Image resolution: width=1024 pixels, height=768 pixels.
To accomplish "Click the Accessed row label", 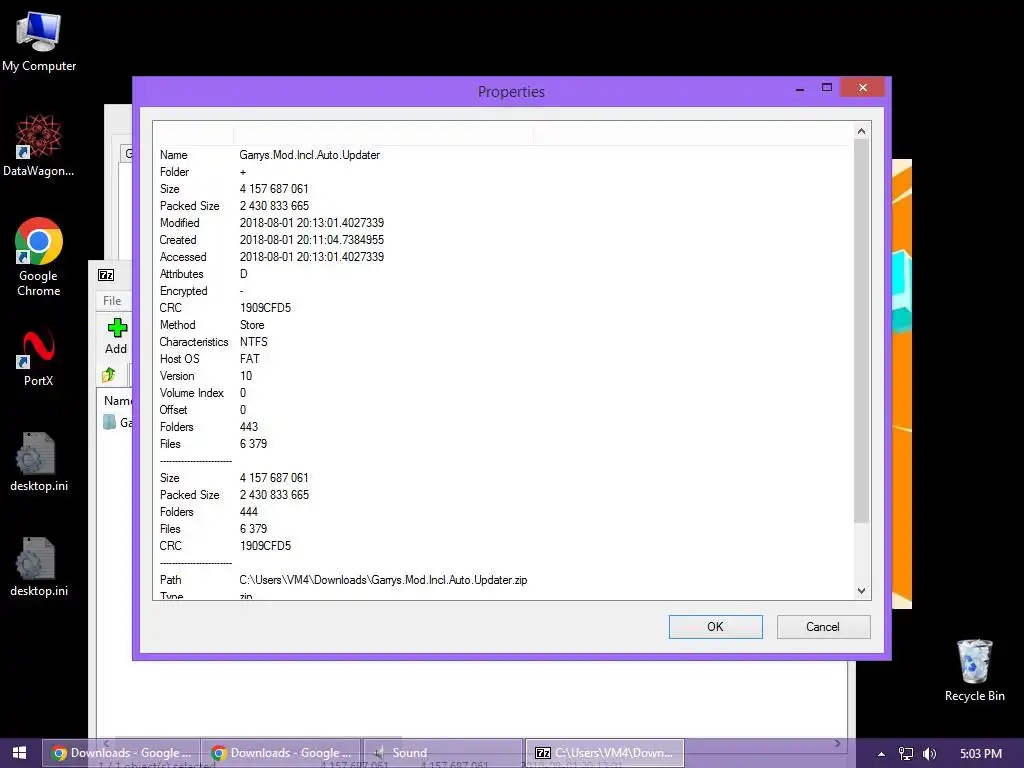I will point(183,257).
